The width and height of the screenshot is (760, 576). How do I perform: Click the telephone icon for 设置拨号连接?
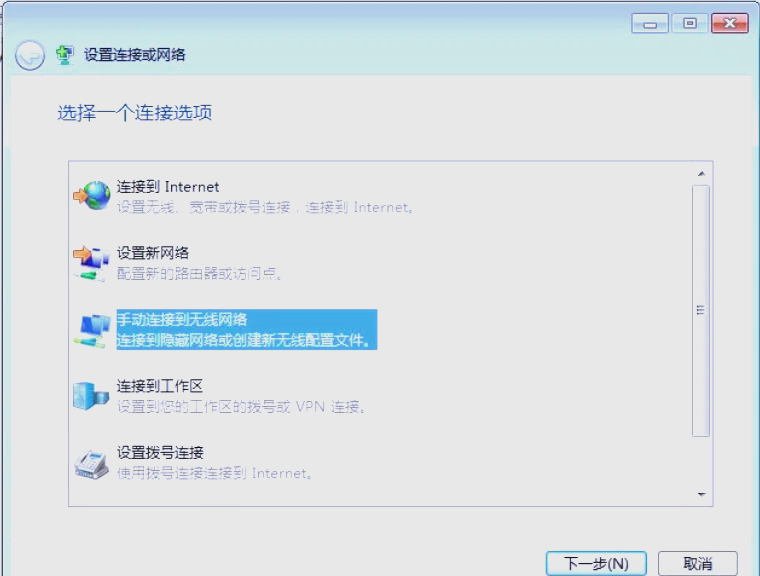tap(91, 464)
